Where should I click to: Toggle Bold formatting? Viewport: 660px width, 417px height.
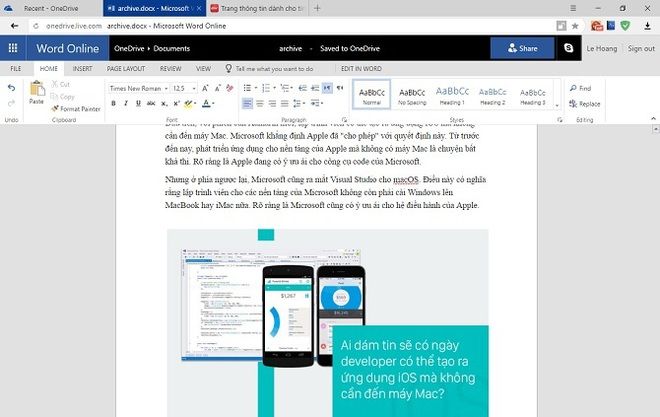pyautogui.click(x=113, y=104)
